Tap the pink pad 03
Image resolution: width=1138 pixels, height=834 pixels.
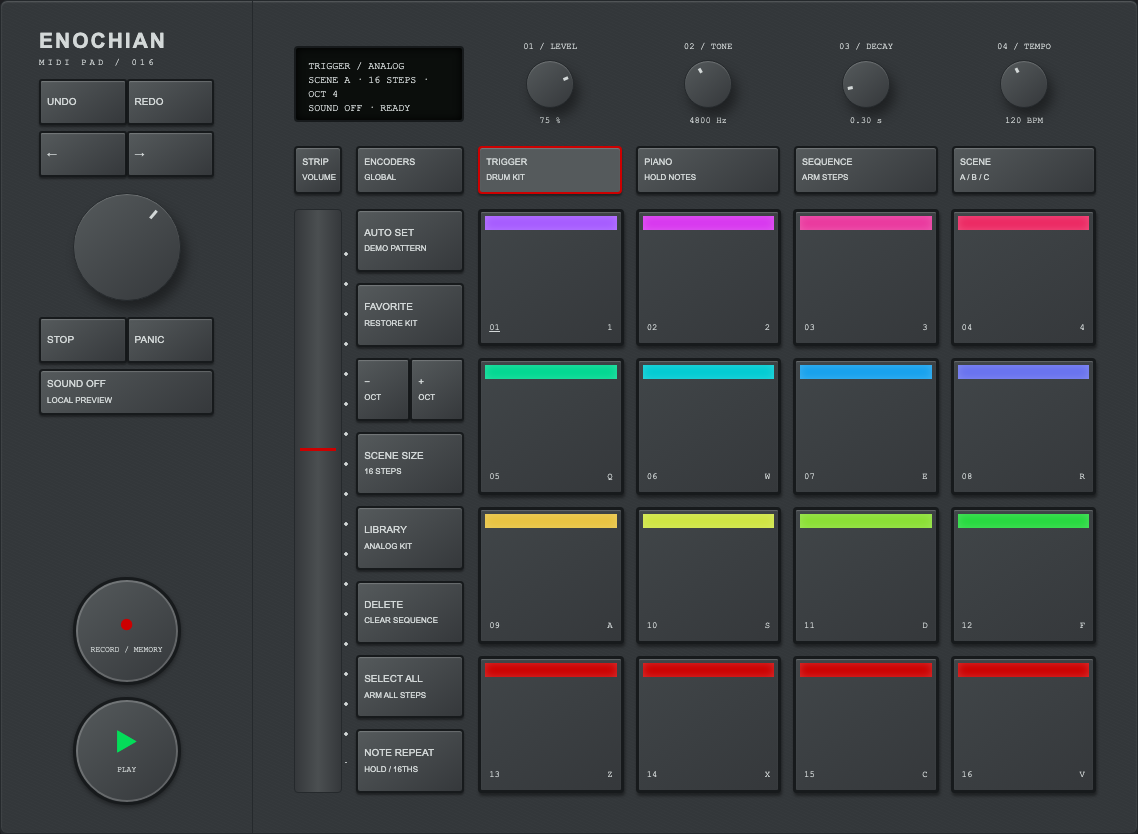866,278
